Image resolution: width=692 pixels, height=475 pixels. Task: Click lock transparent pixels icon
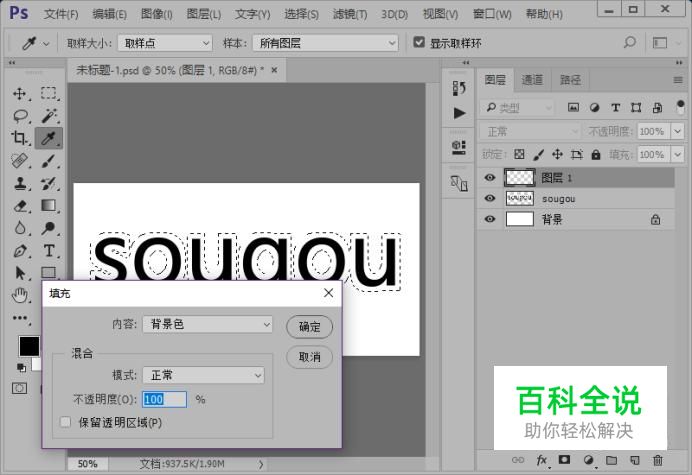[519, 154]
